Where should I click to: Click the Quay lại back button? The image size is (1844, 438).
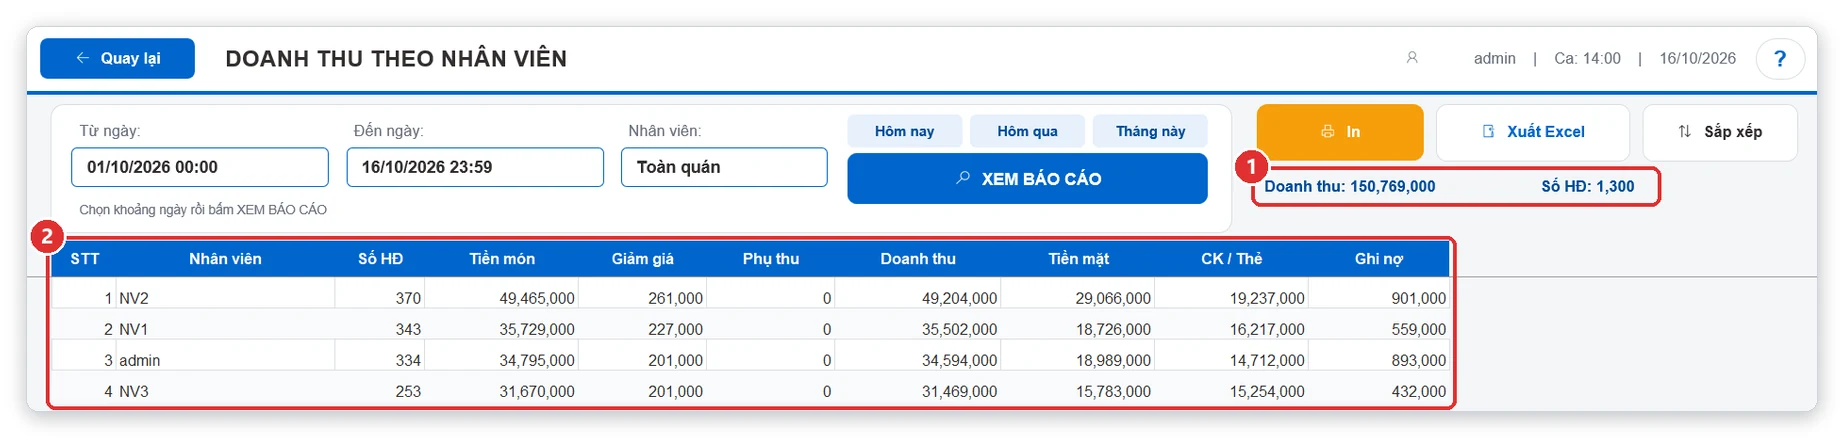pos(117,58)
